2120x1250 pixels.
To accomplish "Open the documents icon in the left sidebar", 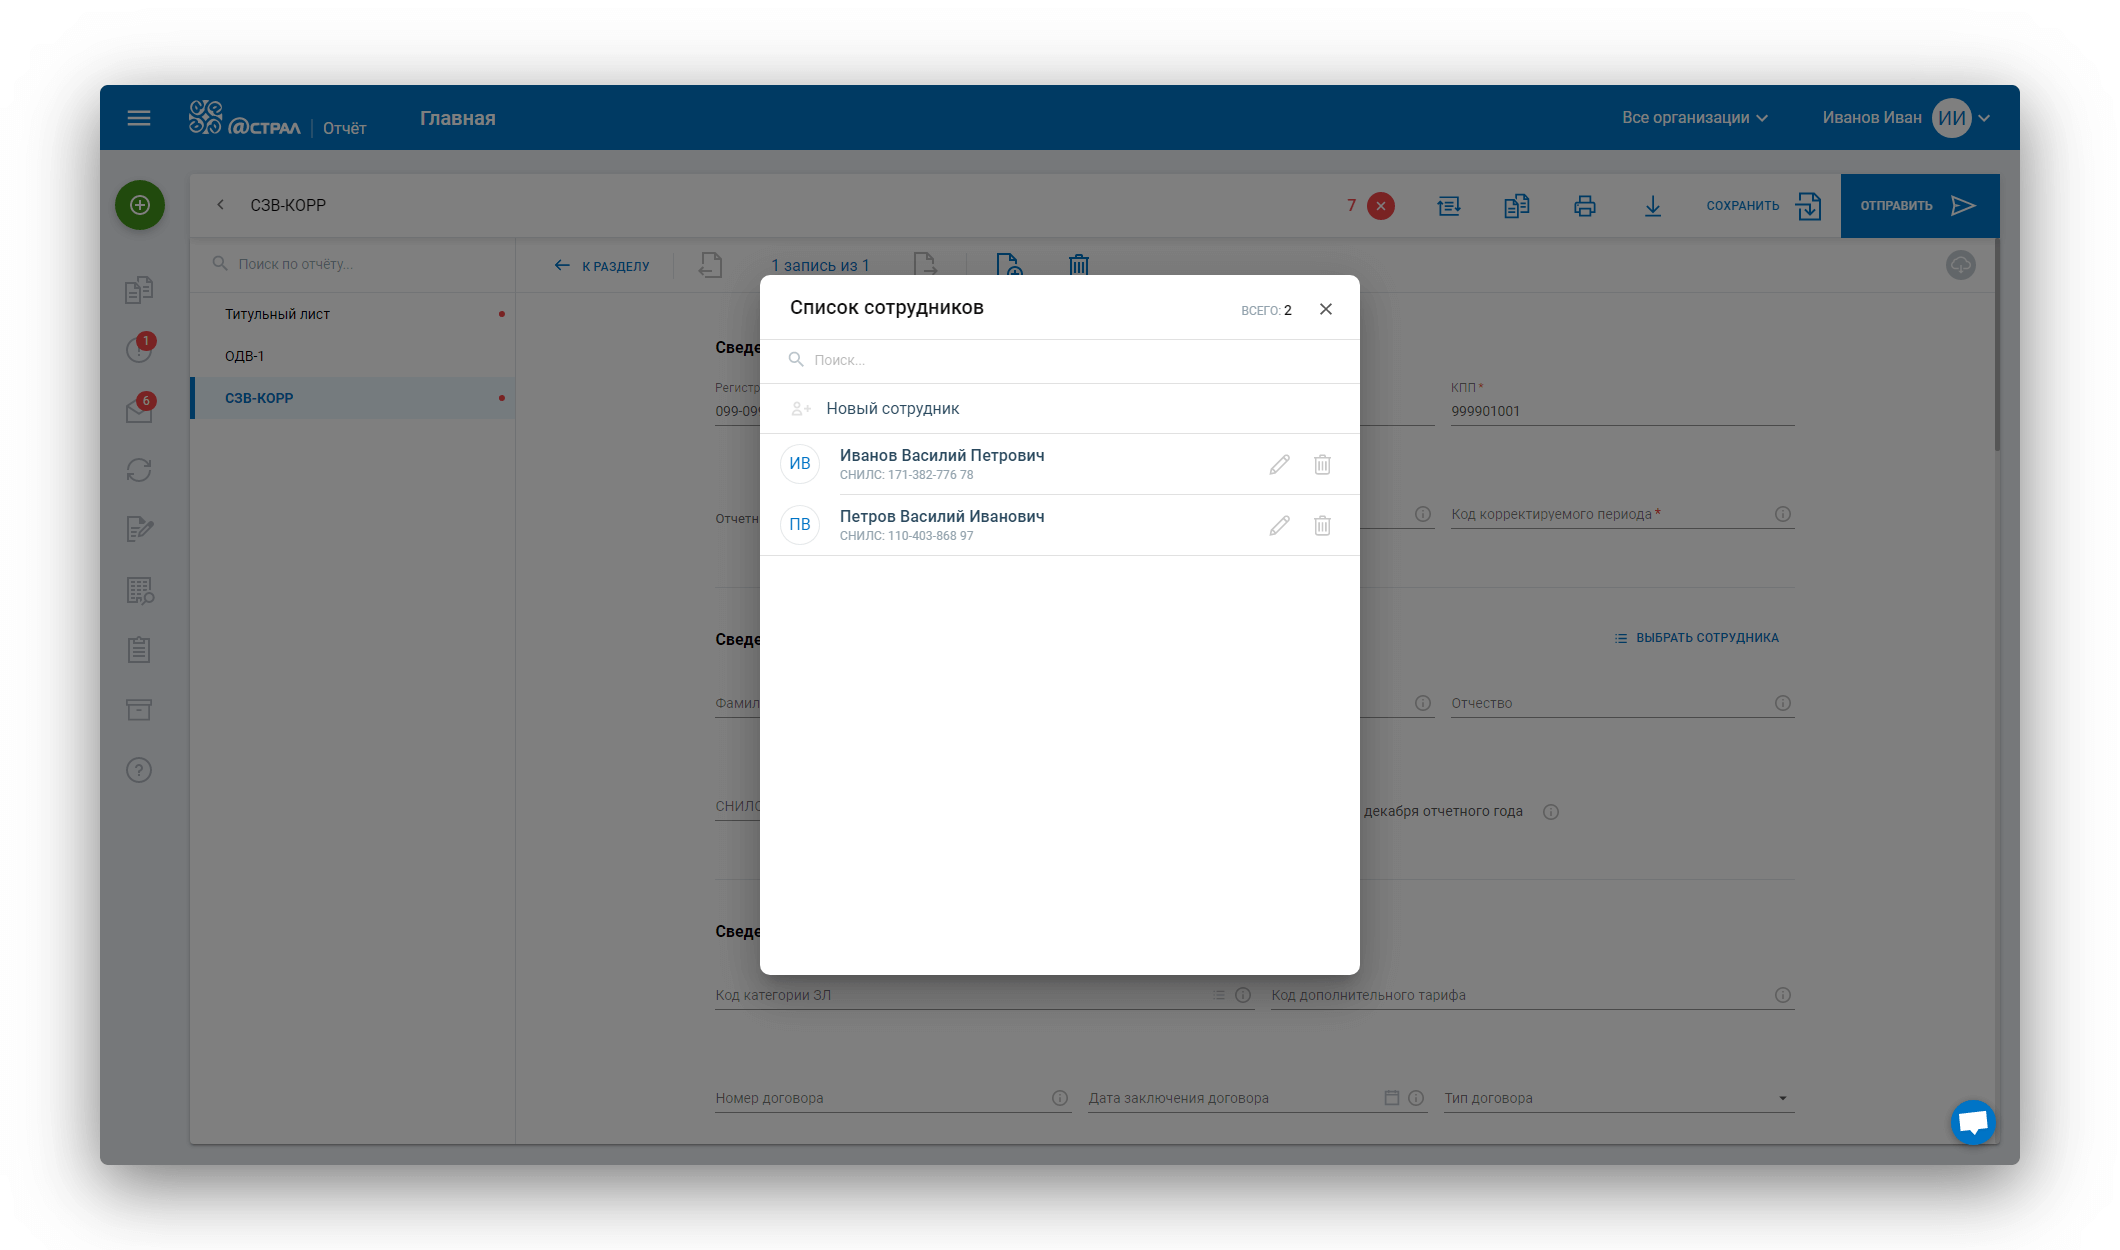I will point(139,290).
